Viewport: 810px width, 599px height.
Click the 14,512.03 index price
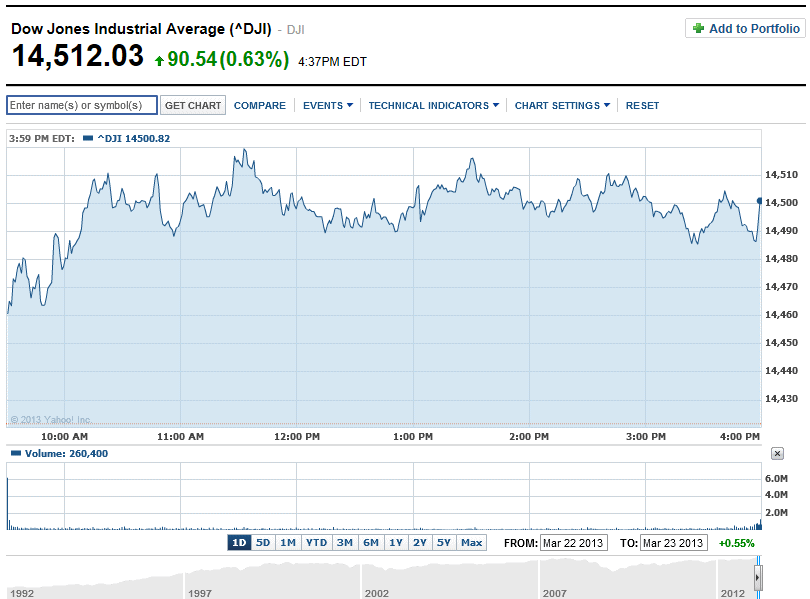click(77, 56)
